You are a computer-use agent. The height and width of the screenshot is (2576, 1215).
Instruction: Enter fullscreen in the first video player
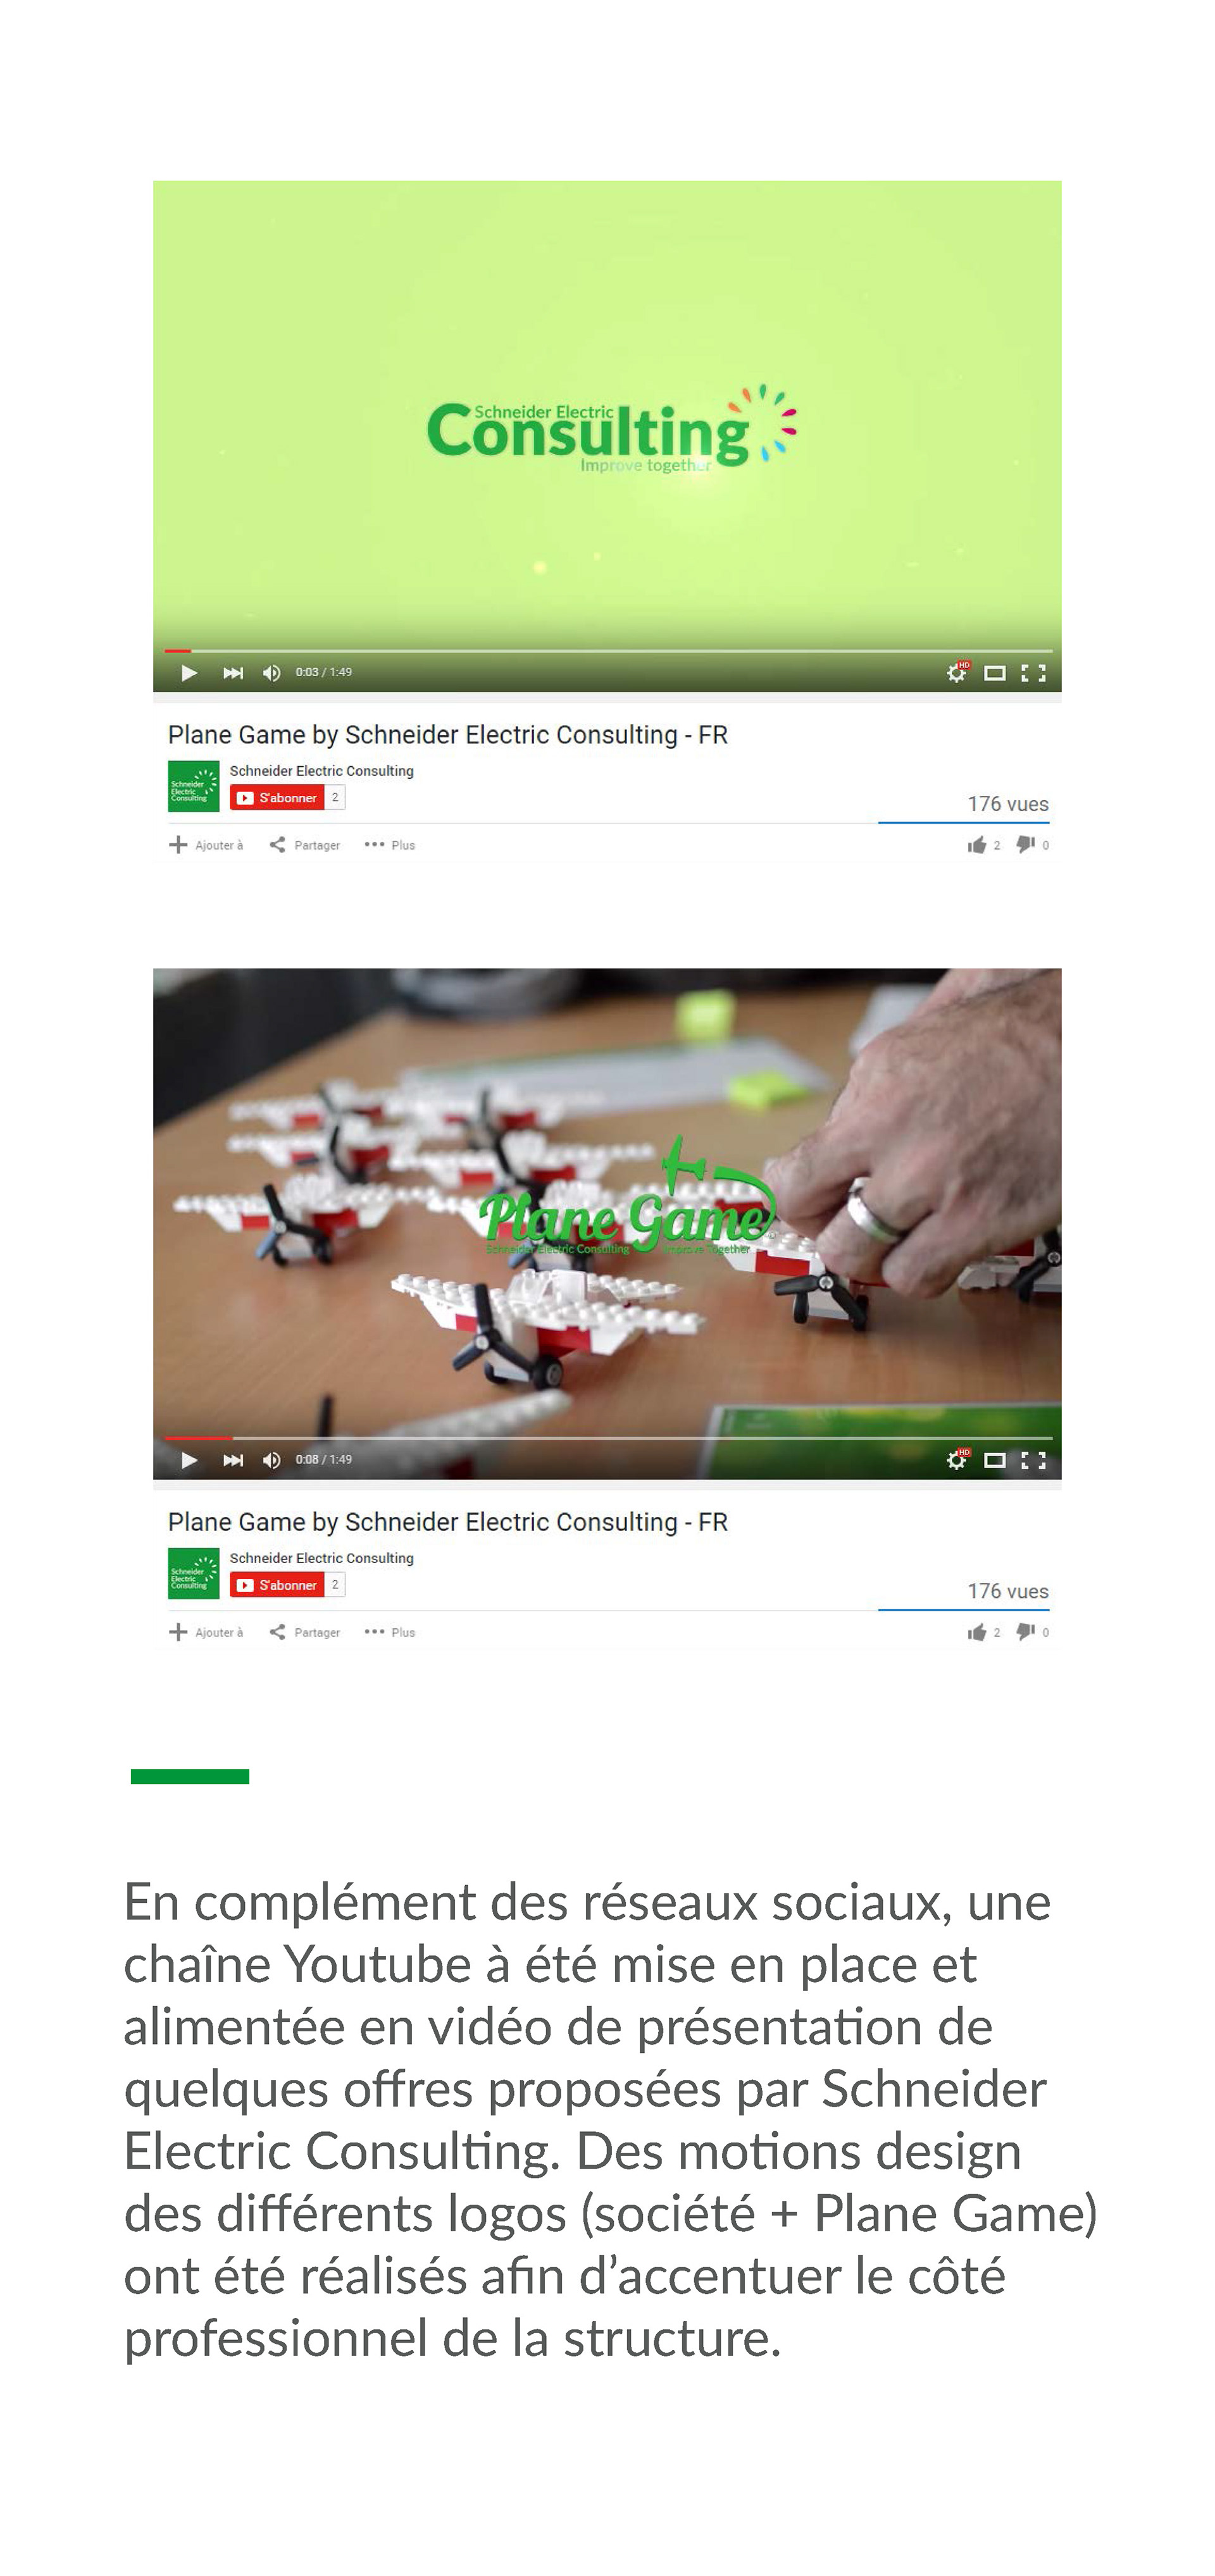(1033, 673)
